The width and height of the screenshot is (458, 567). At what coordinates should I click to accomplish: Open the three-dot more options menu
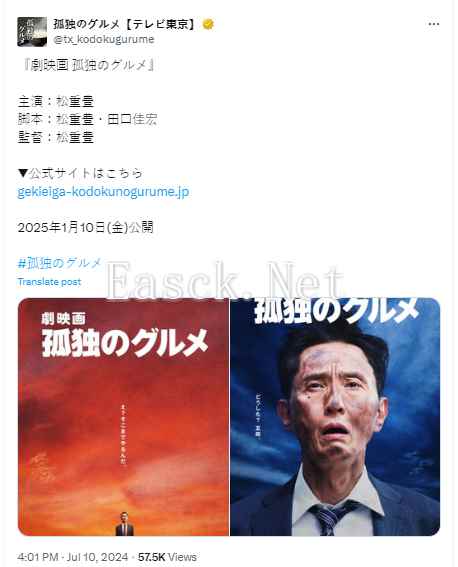pyautogui.click(x=433, y=24)
